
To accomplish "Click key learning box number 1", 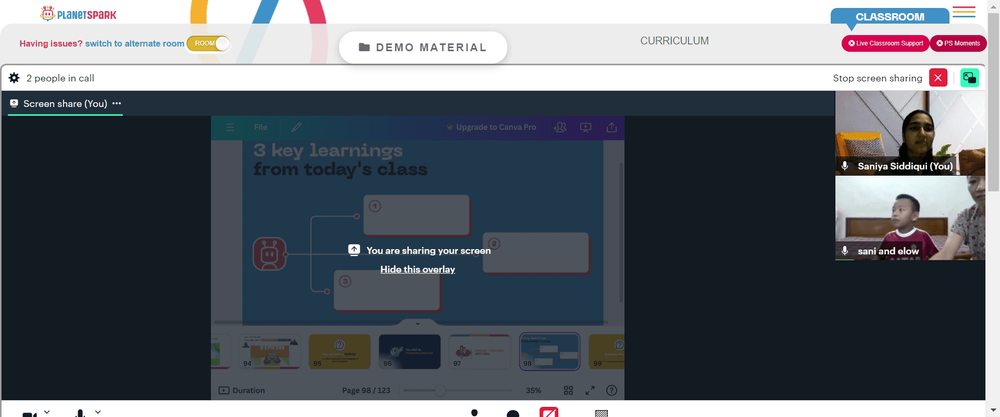I will click(x=416, y=216).
